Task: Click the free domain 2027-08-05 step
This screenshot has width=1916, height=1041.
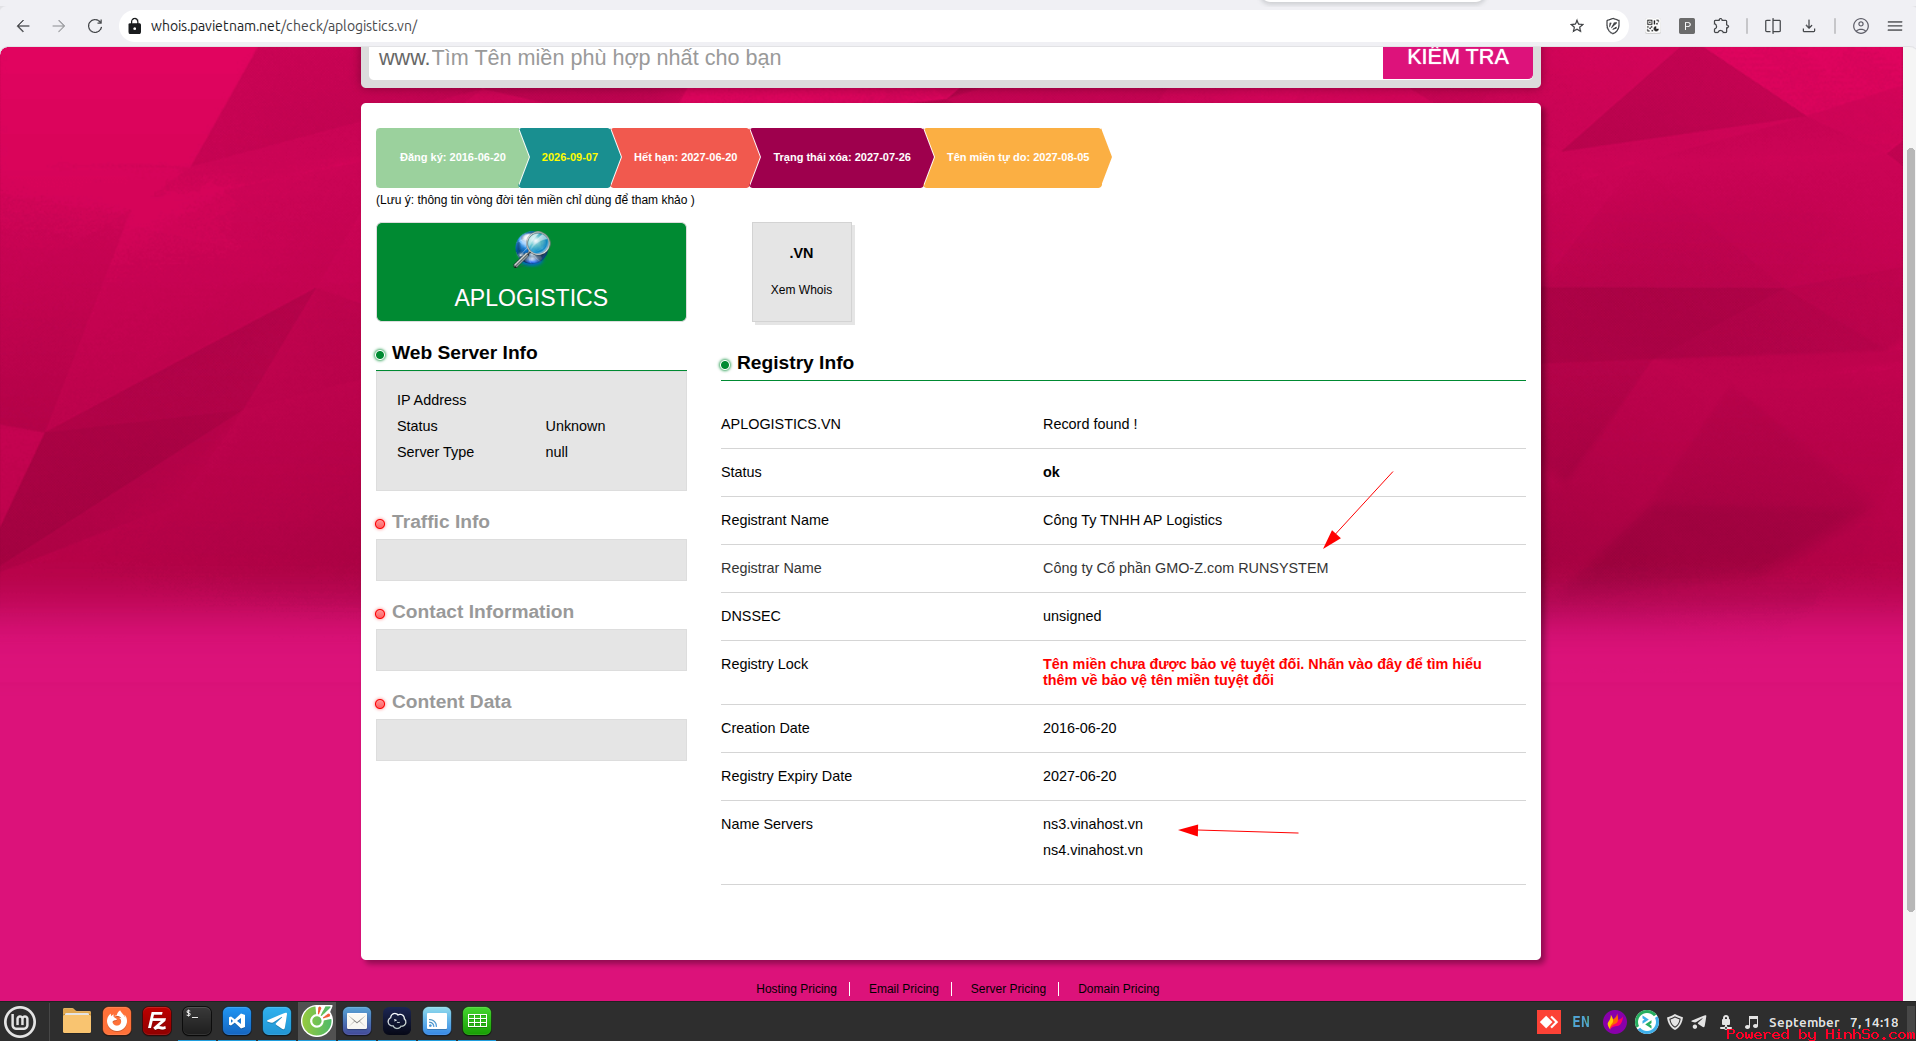Action: point(1018,157)
